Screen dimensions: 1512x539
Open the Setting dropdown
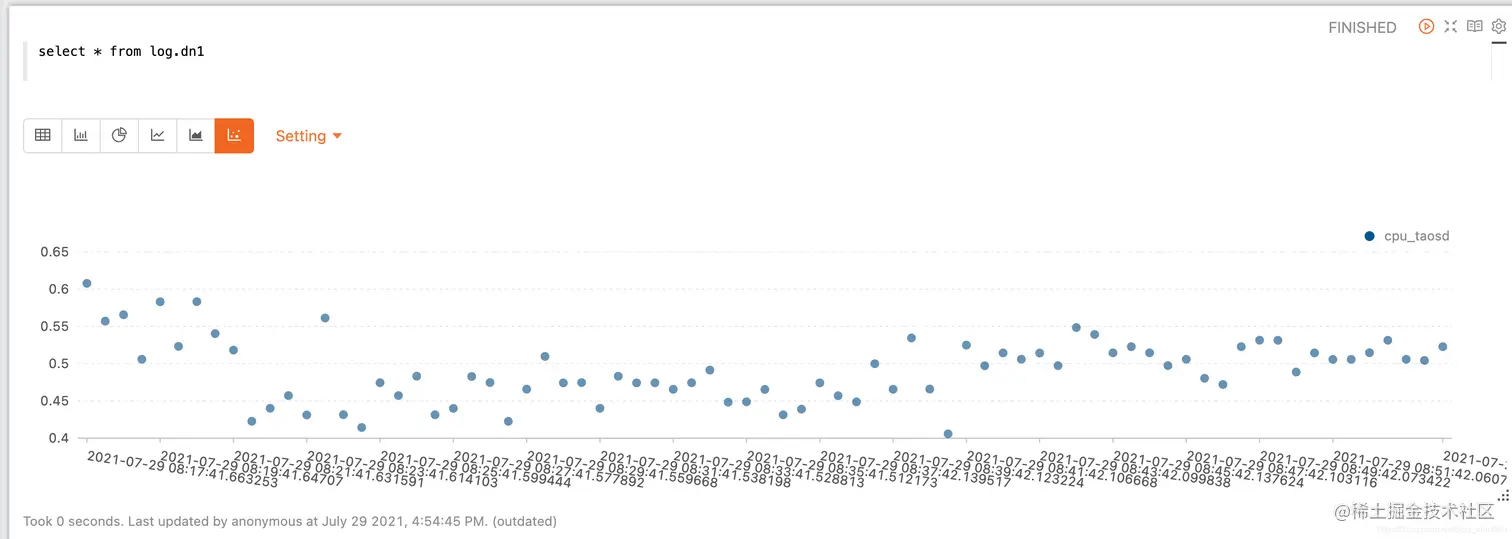[x=309, y=136]
